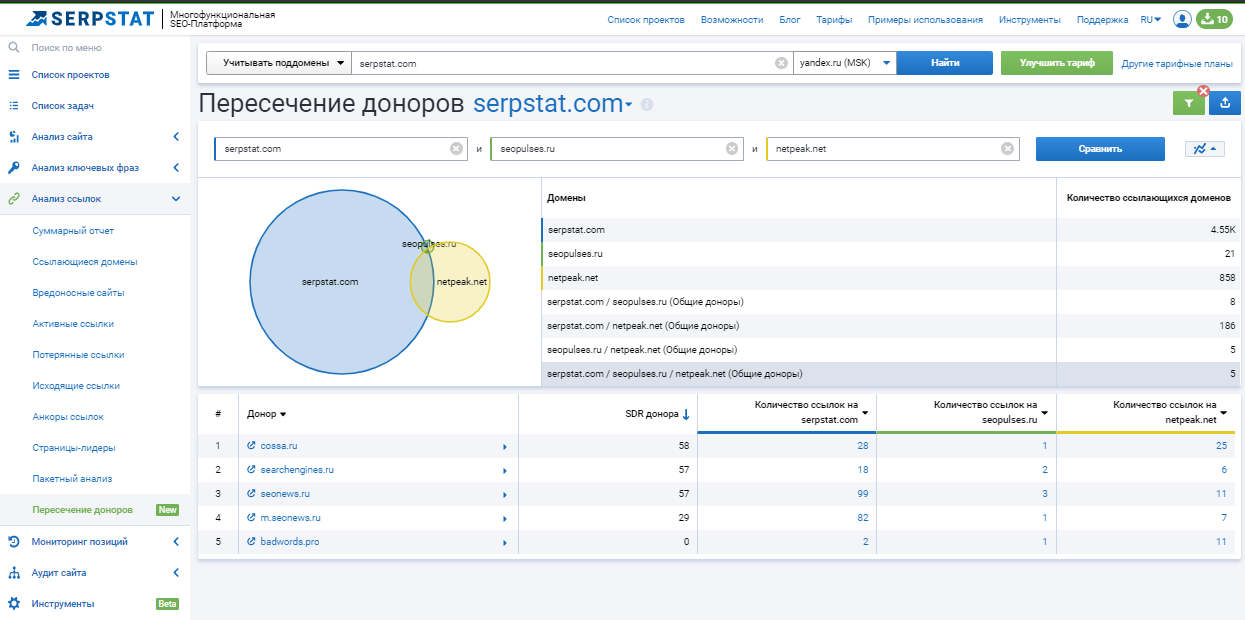Clear the seopulses.ru comparison field
Screen dimensions: 1245x620
[x=732, y=149]
